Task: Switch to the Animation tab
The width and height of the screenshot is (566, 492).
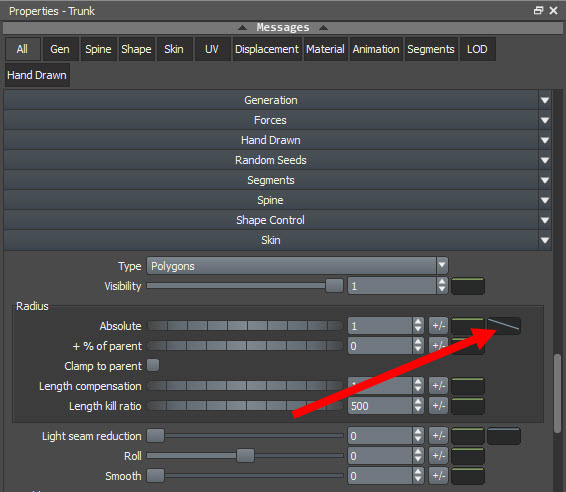Action: [376, 49]
